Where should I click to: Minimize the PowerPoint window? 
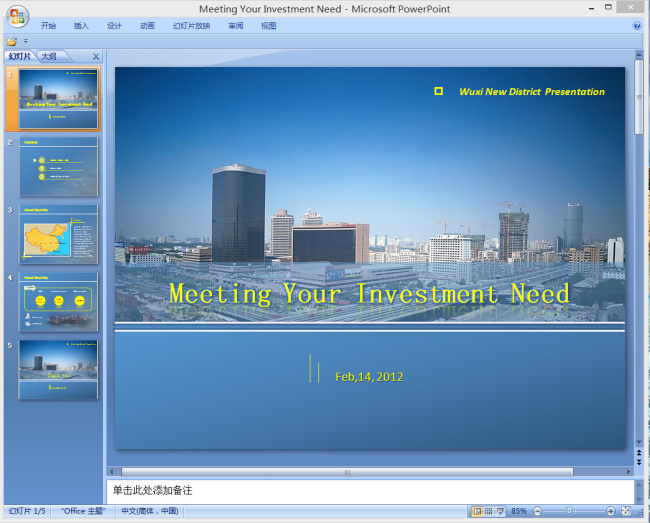[592, 8]
